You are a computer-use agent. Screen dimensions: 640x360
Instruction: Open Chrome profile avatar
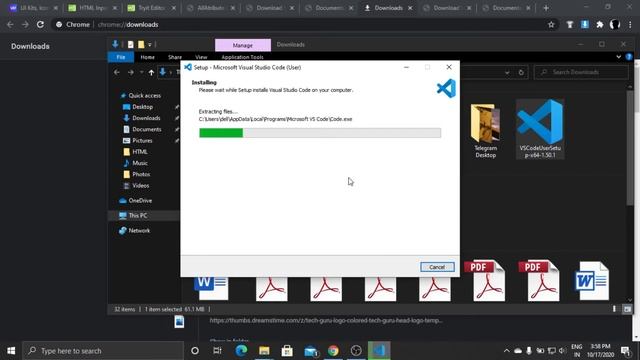615,24
